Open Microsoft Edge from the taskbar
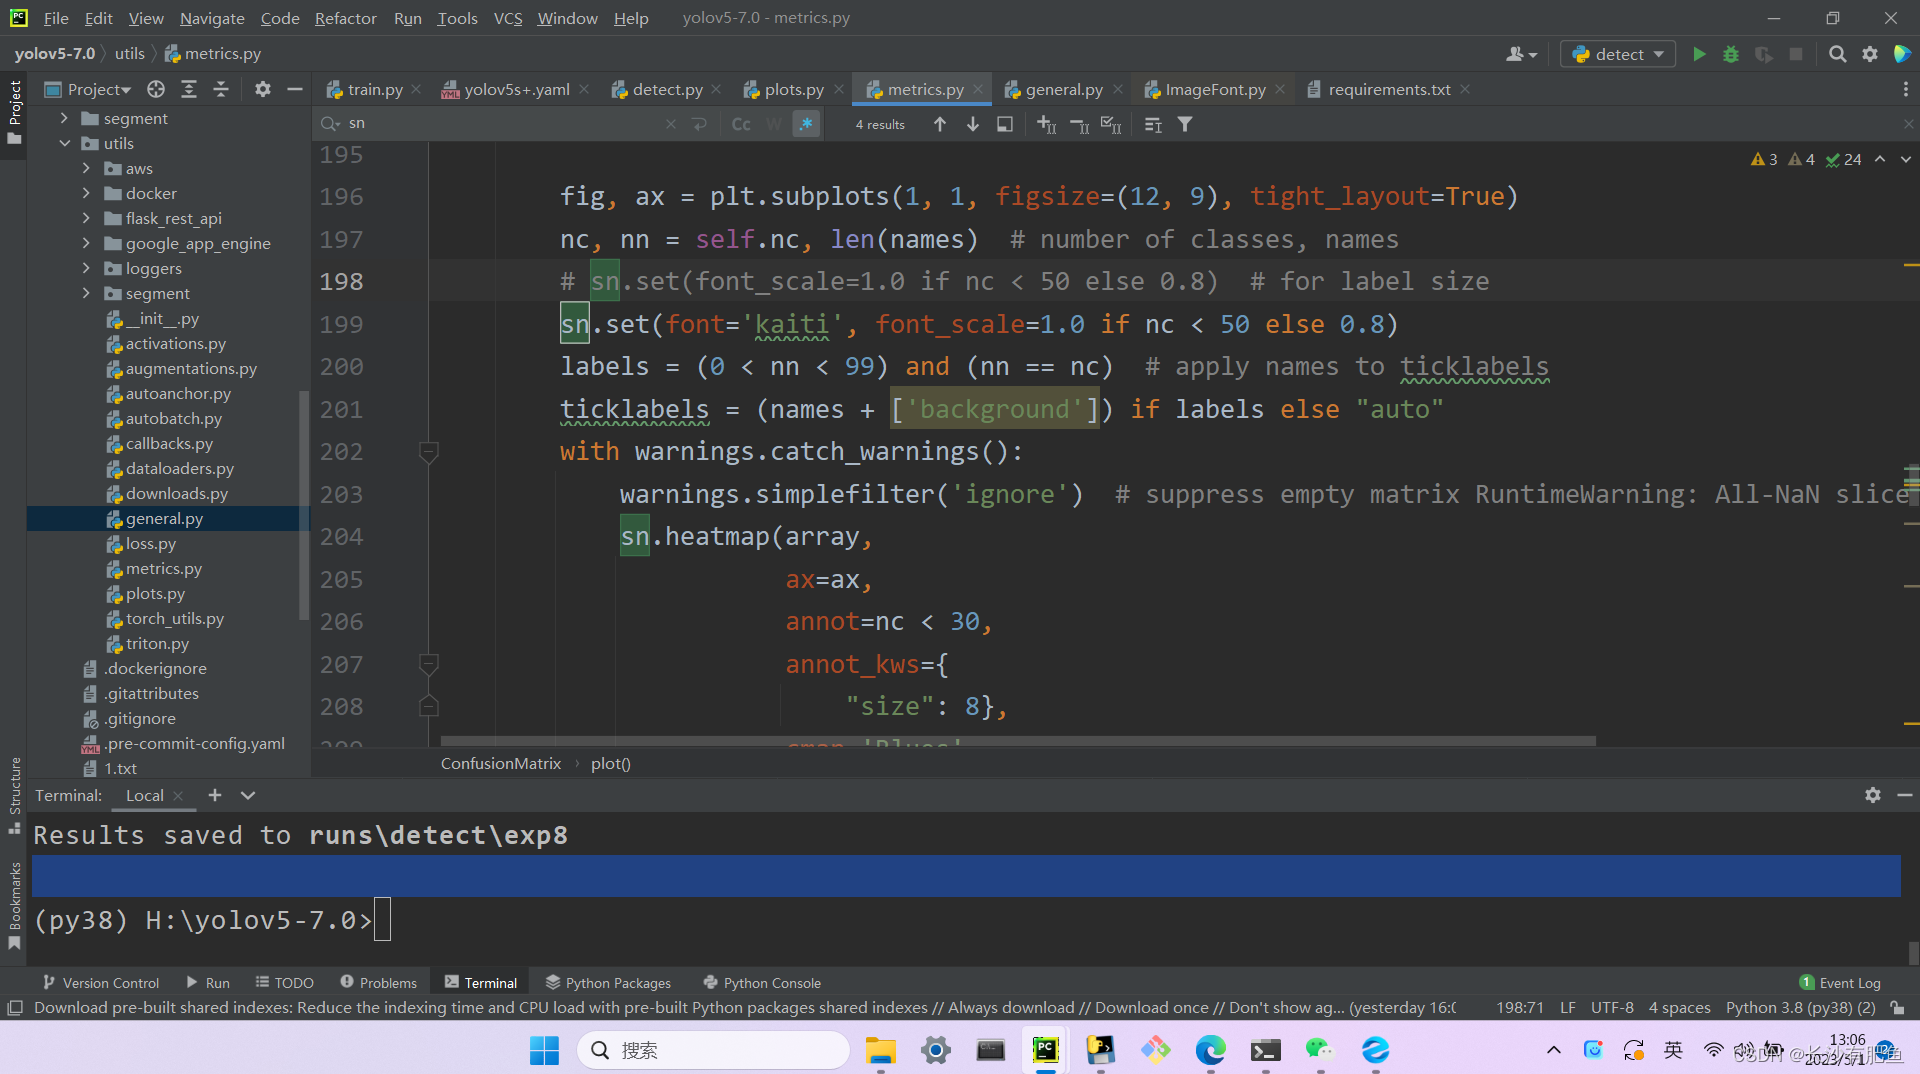This screenshot has width=1920, height=1074. click(x=1210, y=1049)
